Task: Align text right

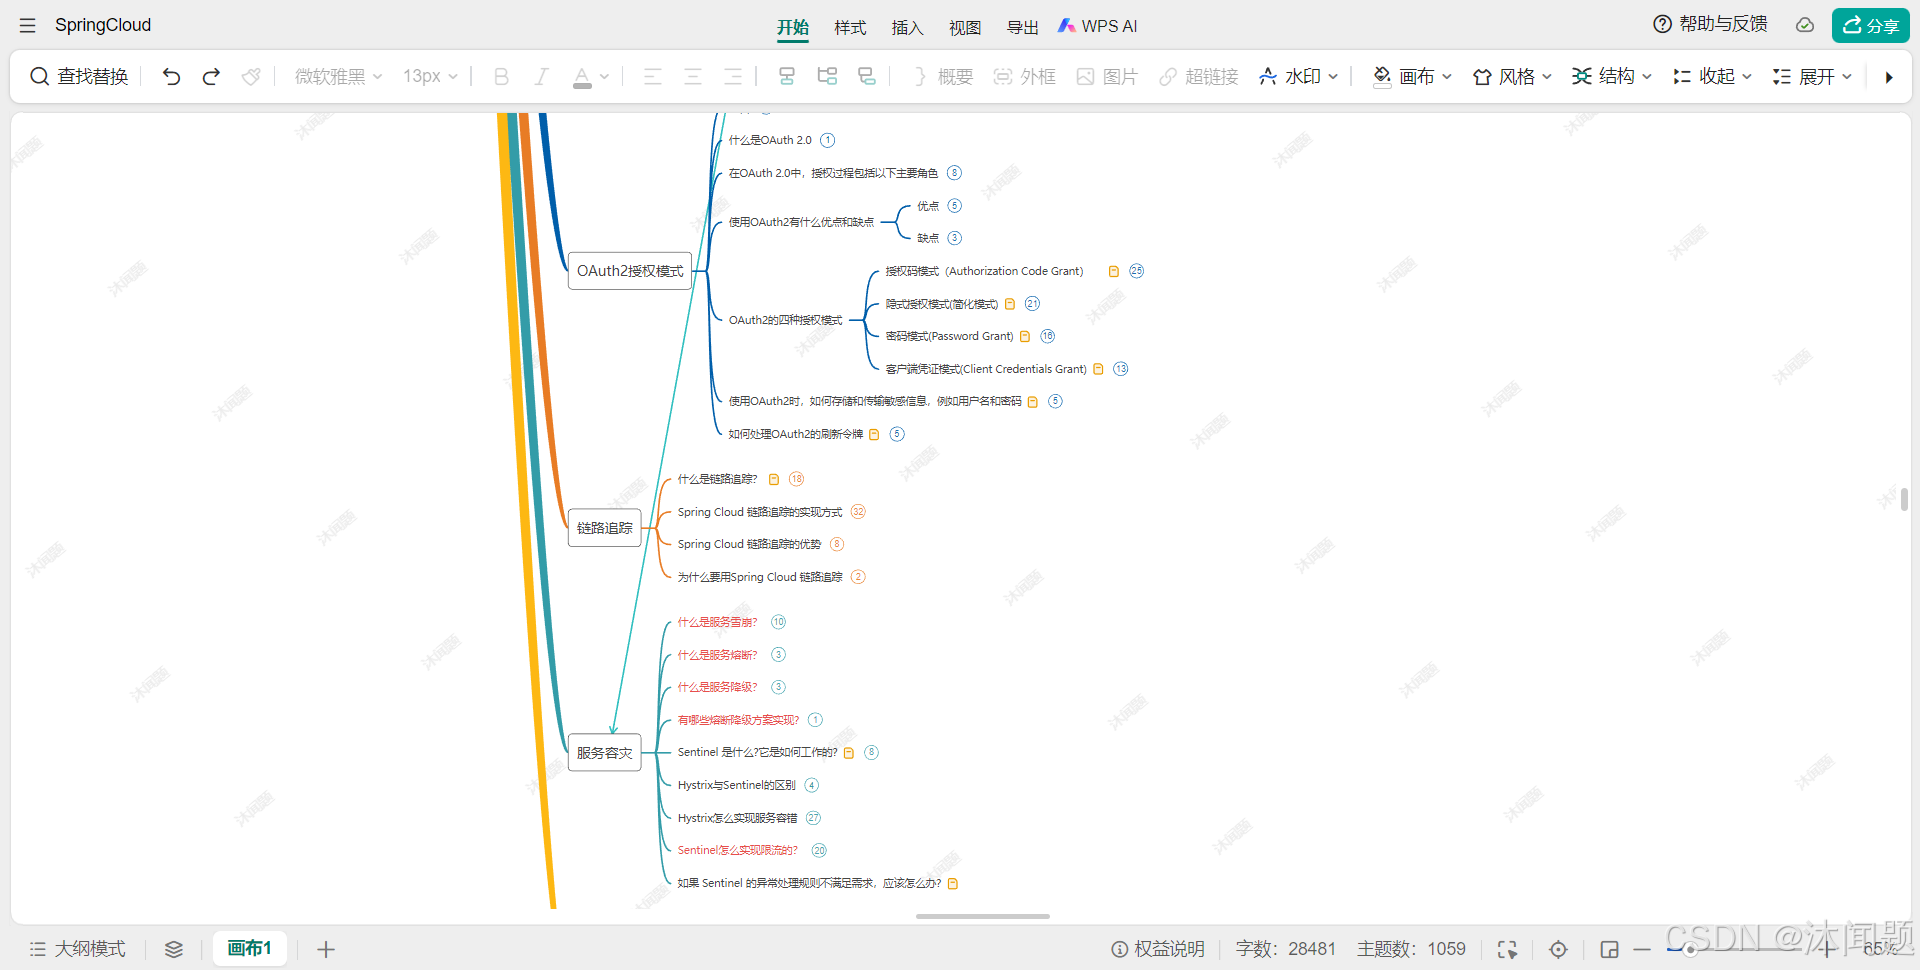Action: 732,77
